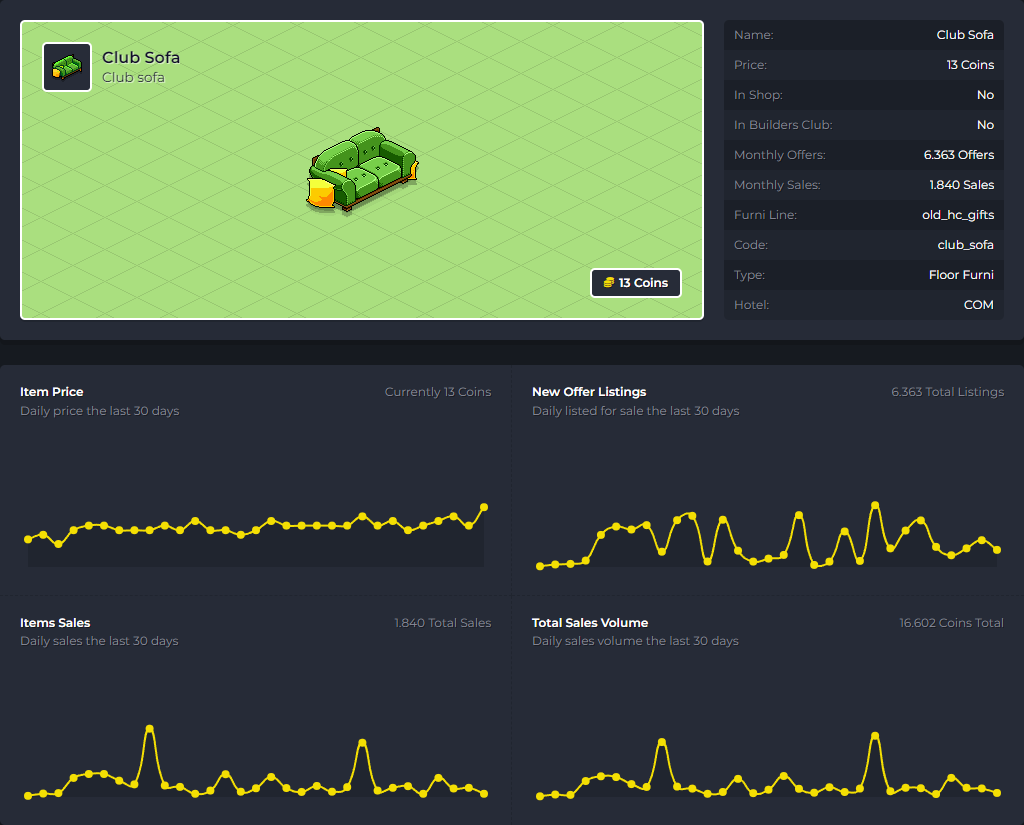The height and width of the screenshot is (825, 1024).
Task: Click the 'Monthly Offers:' label
Action: (779, 155)
